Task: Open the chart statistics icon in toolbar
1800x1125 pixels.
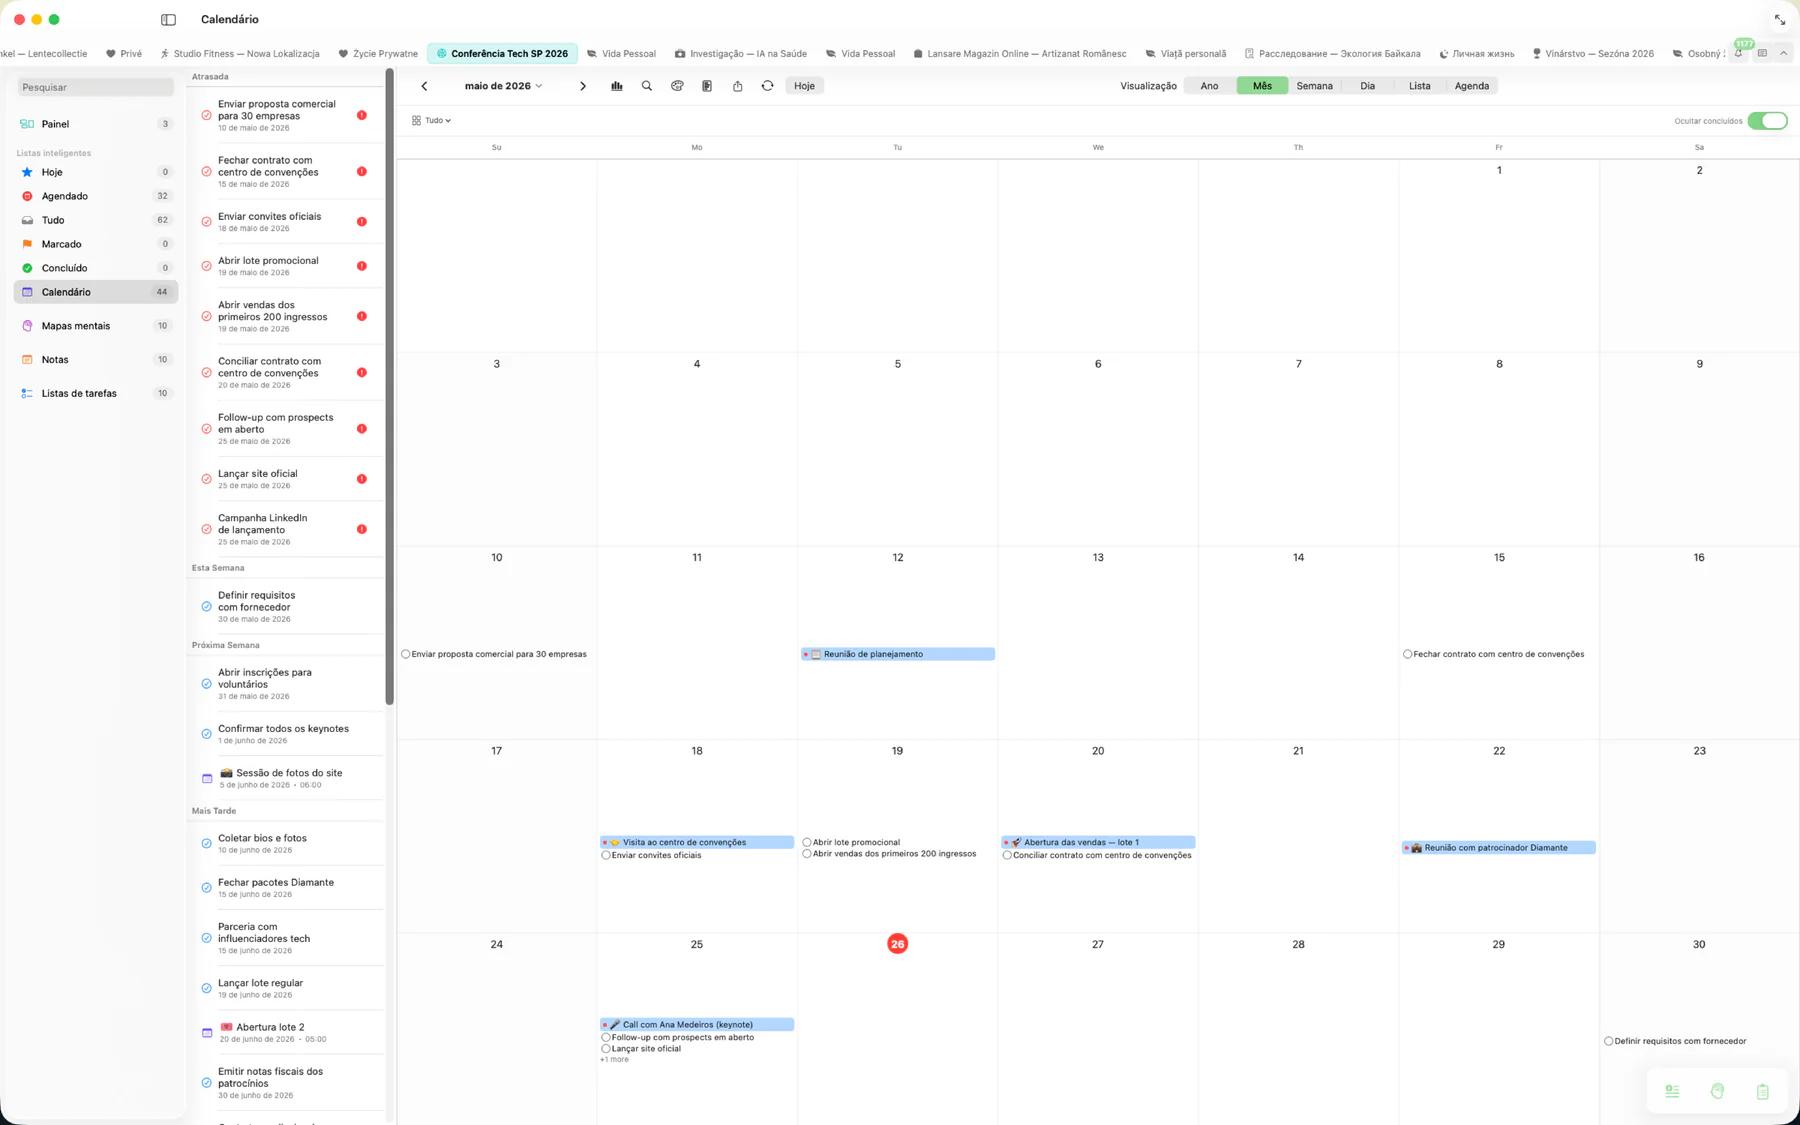Action: pyautogui.click(x=617, y=86)
